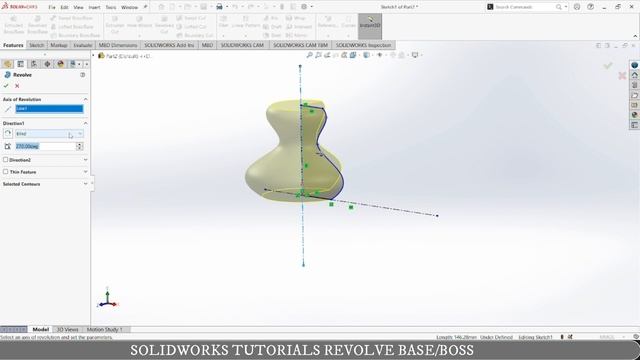Switch to the SOLIDWORKS Inspection tab
The height and width of the screenshot is (360, 640).
click(x=363, y=45)
